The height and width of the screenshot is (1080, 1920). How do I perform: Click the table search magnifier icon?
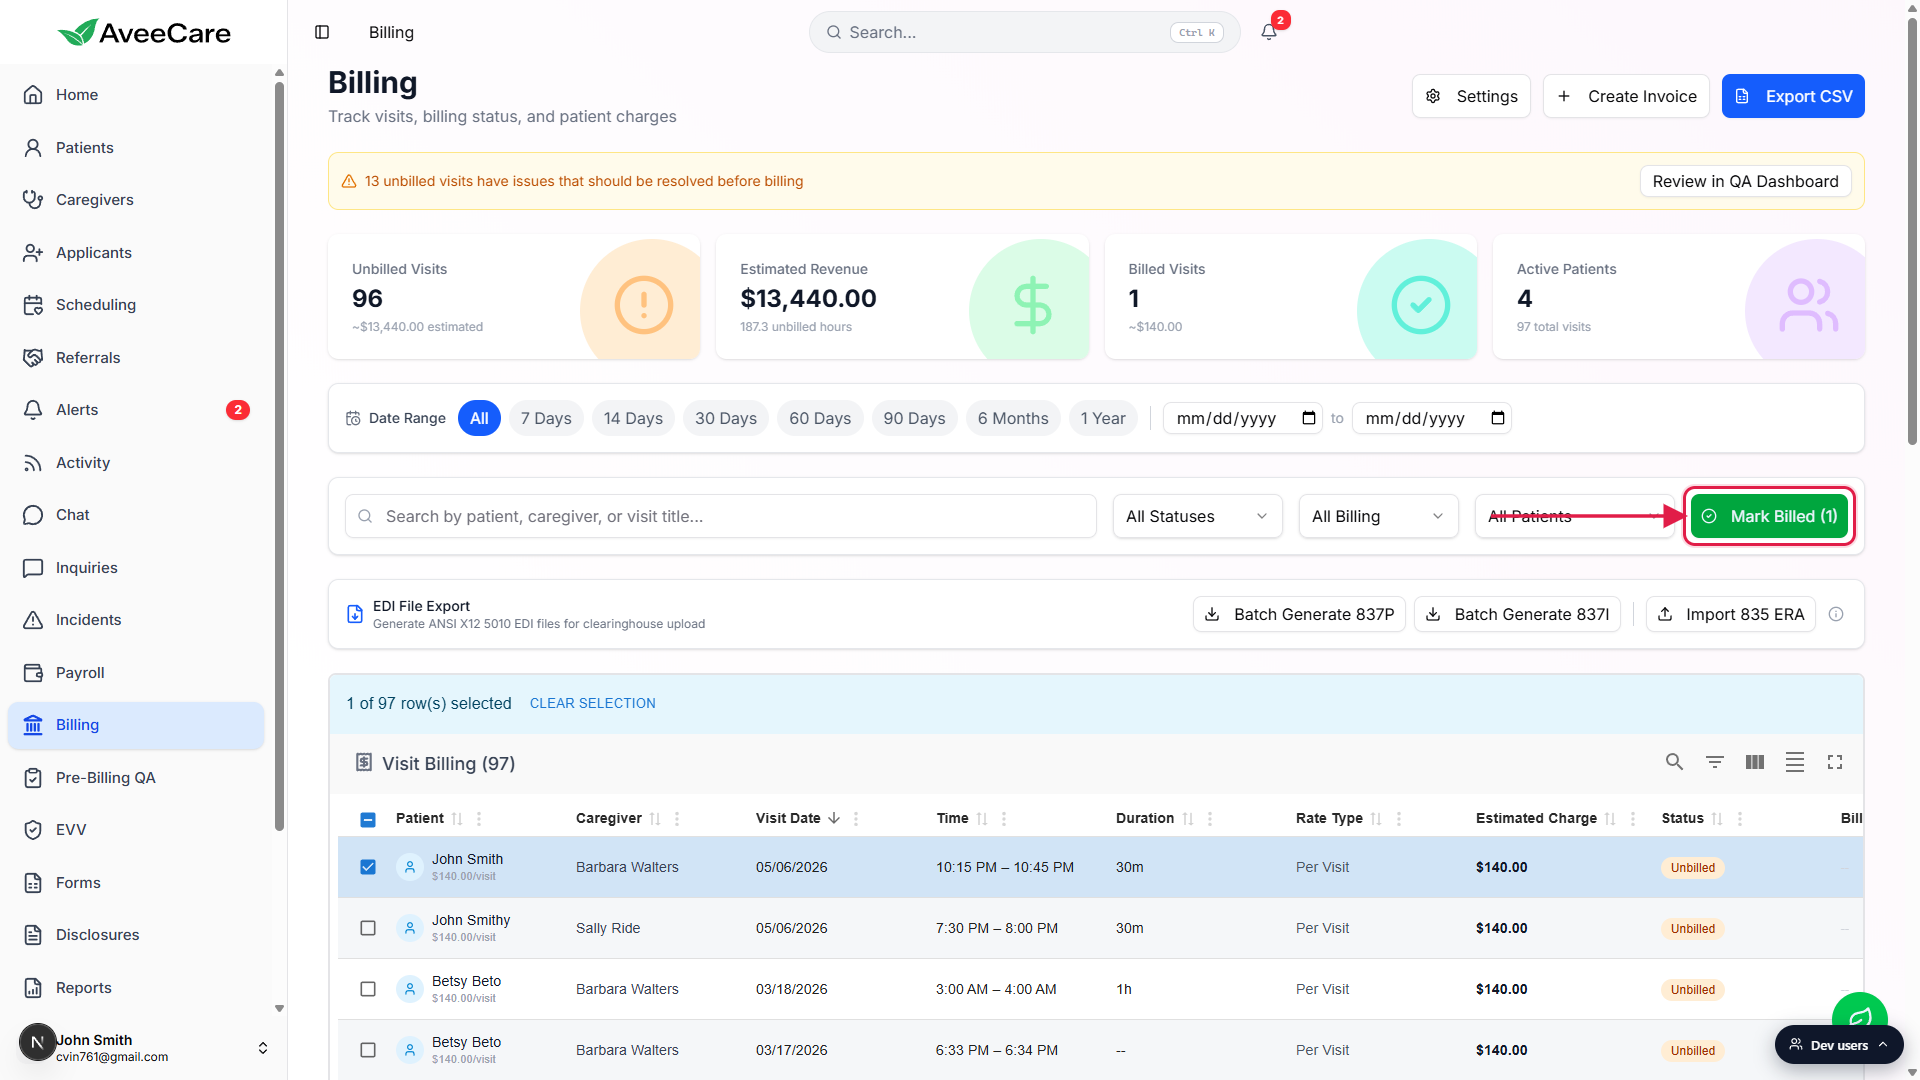coord(1674,762)
